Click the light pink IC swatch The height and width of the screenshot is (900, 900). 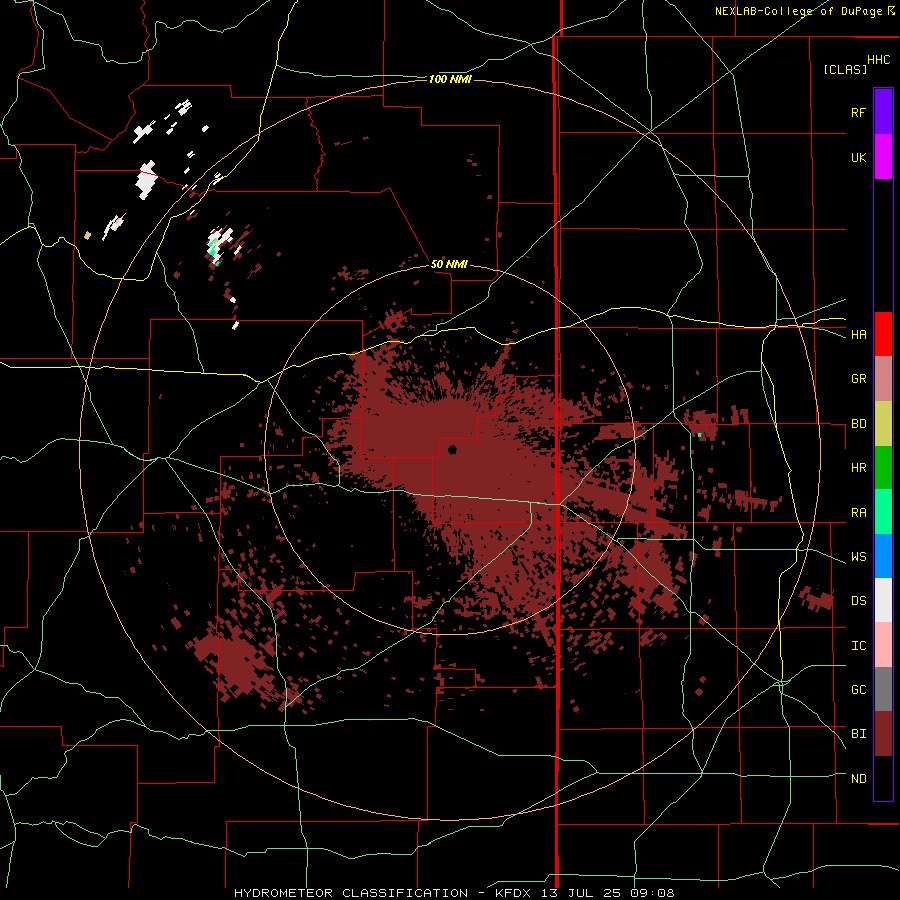click(883, 645)
